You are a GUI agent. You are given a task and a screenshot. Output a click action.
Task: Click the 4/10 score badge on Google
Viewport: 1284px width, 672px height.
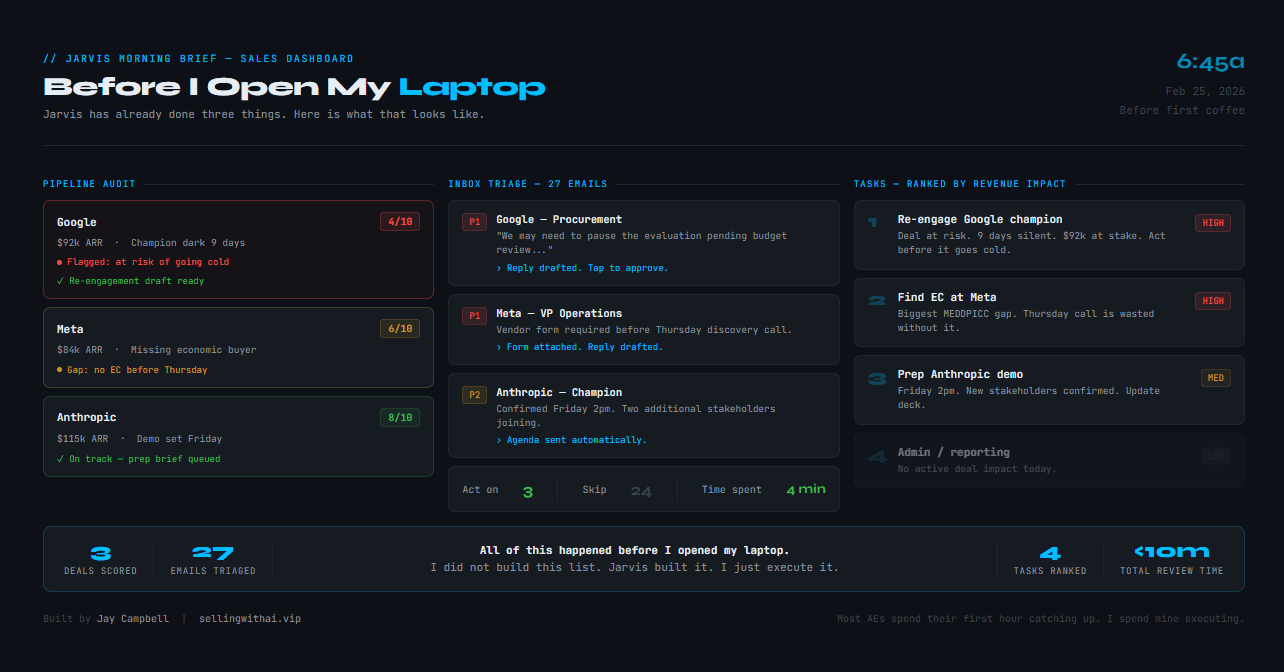pos(400,222)
